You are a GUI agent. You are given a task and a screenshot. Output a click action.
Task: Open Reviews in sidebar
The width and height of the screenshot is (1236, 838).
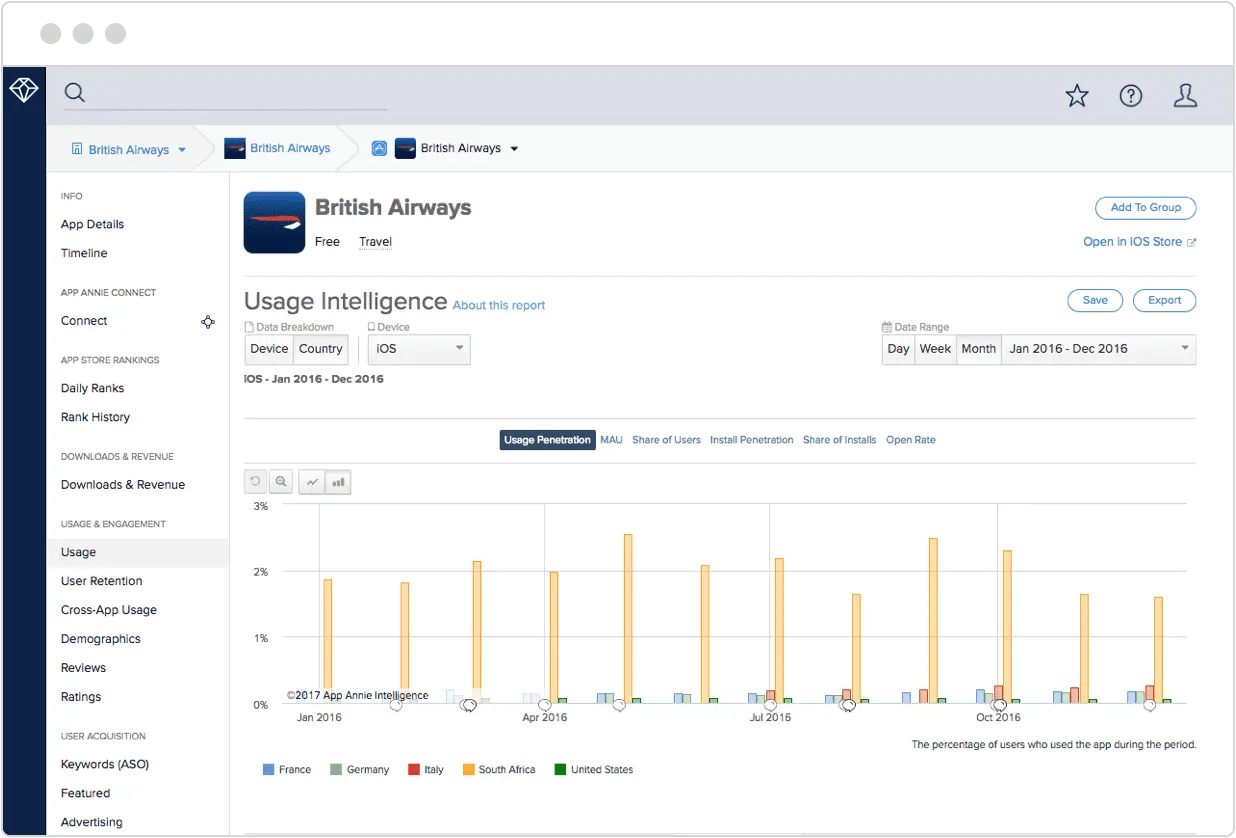[84, 669]
